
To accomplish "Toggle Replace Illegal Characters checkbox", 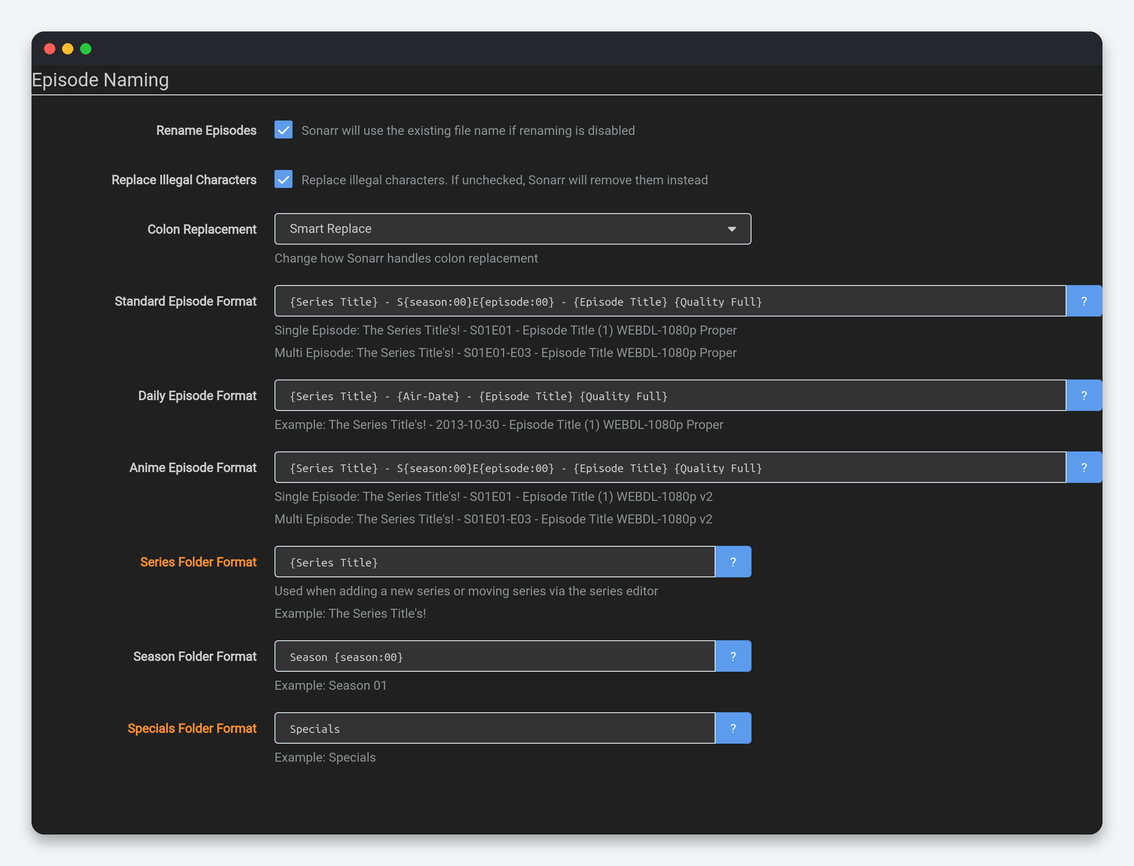I will [x=284, y=179].
